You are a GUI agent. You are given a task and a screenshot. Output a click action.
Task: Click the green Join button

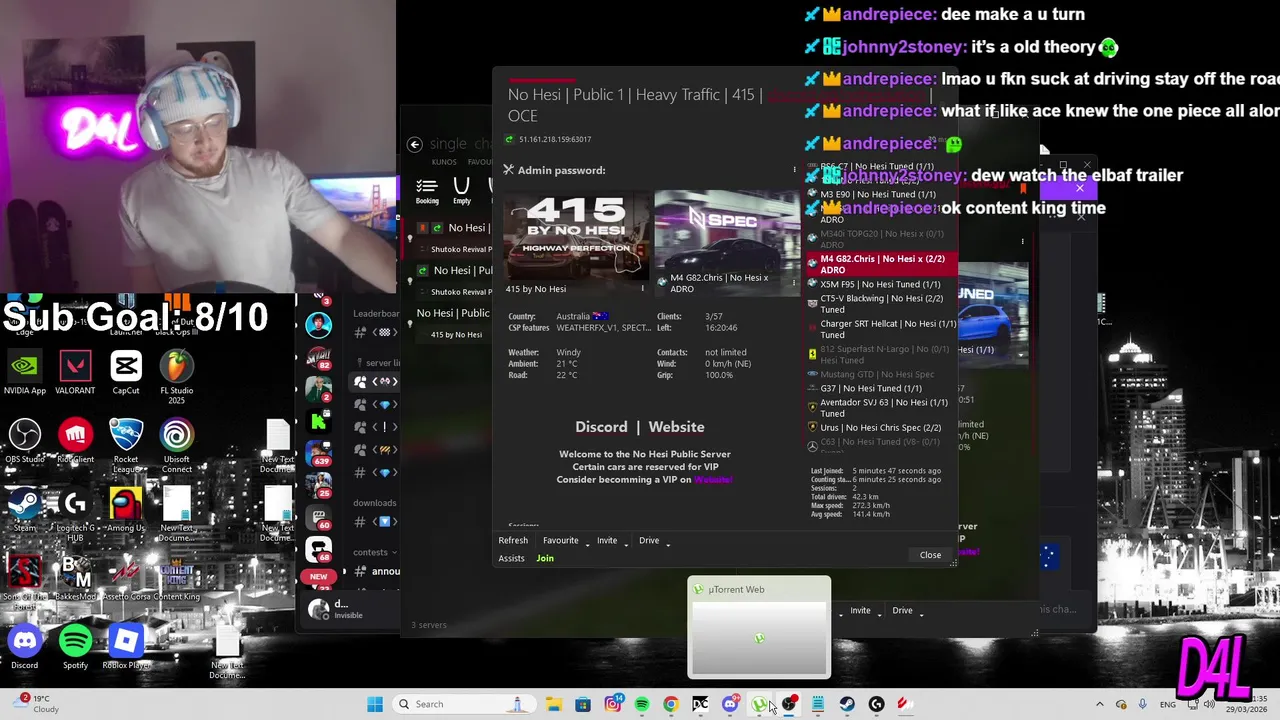tap(545, 558)
